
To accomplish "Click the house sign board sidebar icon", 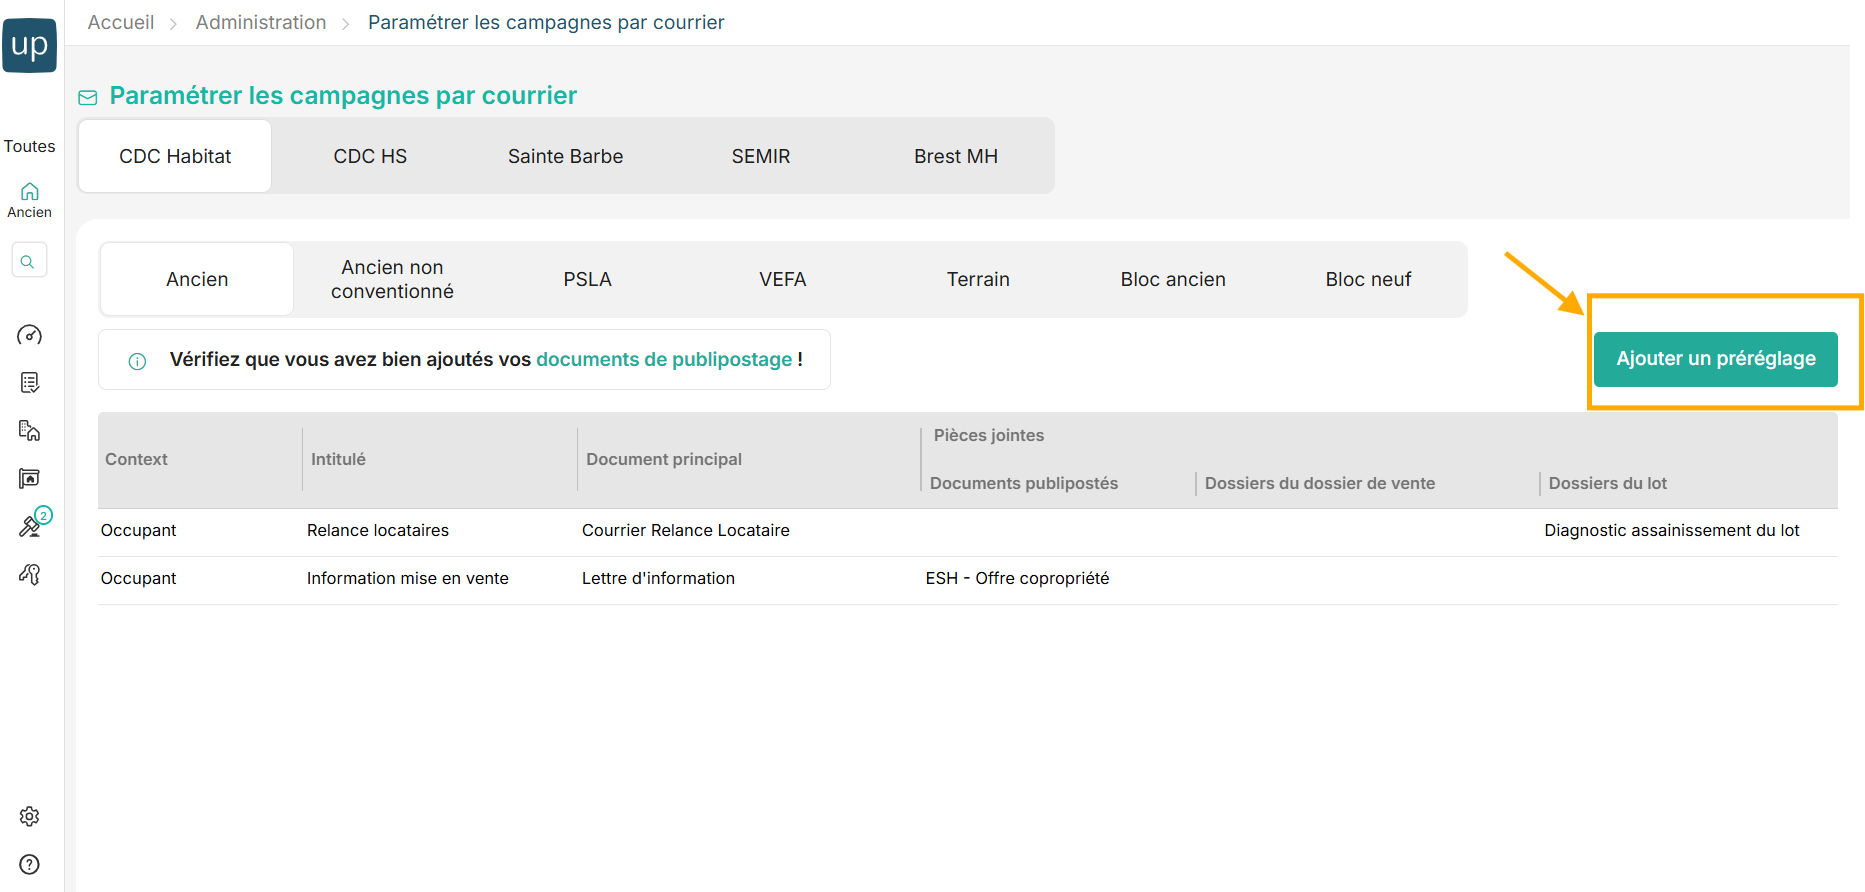I will (x=30, y=479).
